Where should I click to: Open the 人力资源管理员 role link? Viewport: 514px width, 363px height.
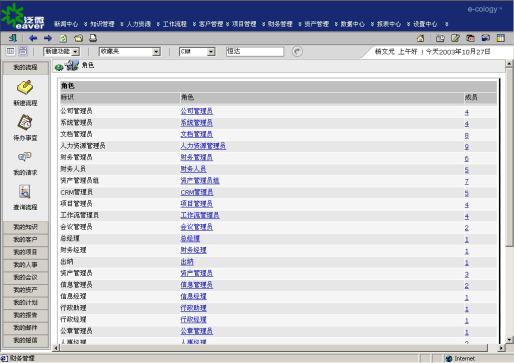(x=203, y=146)
